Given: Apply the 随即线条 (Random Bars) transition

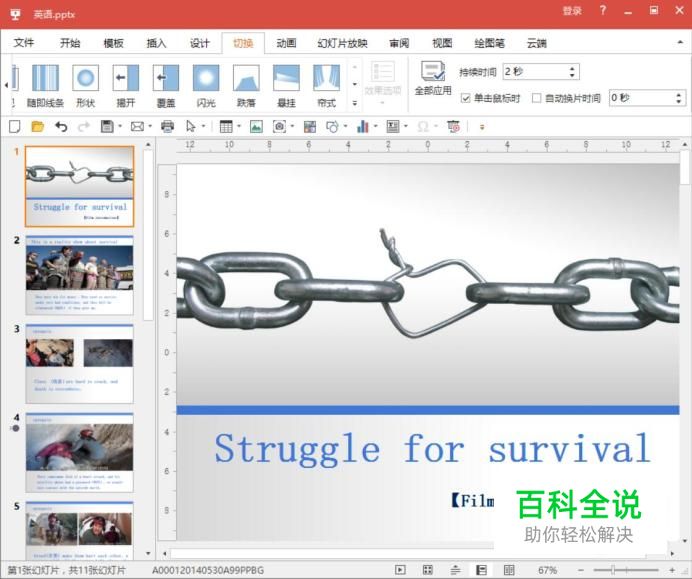Looking at the screenshot, I should coord(45,86).
